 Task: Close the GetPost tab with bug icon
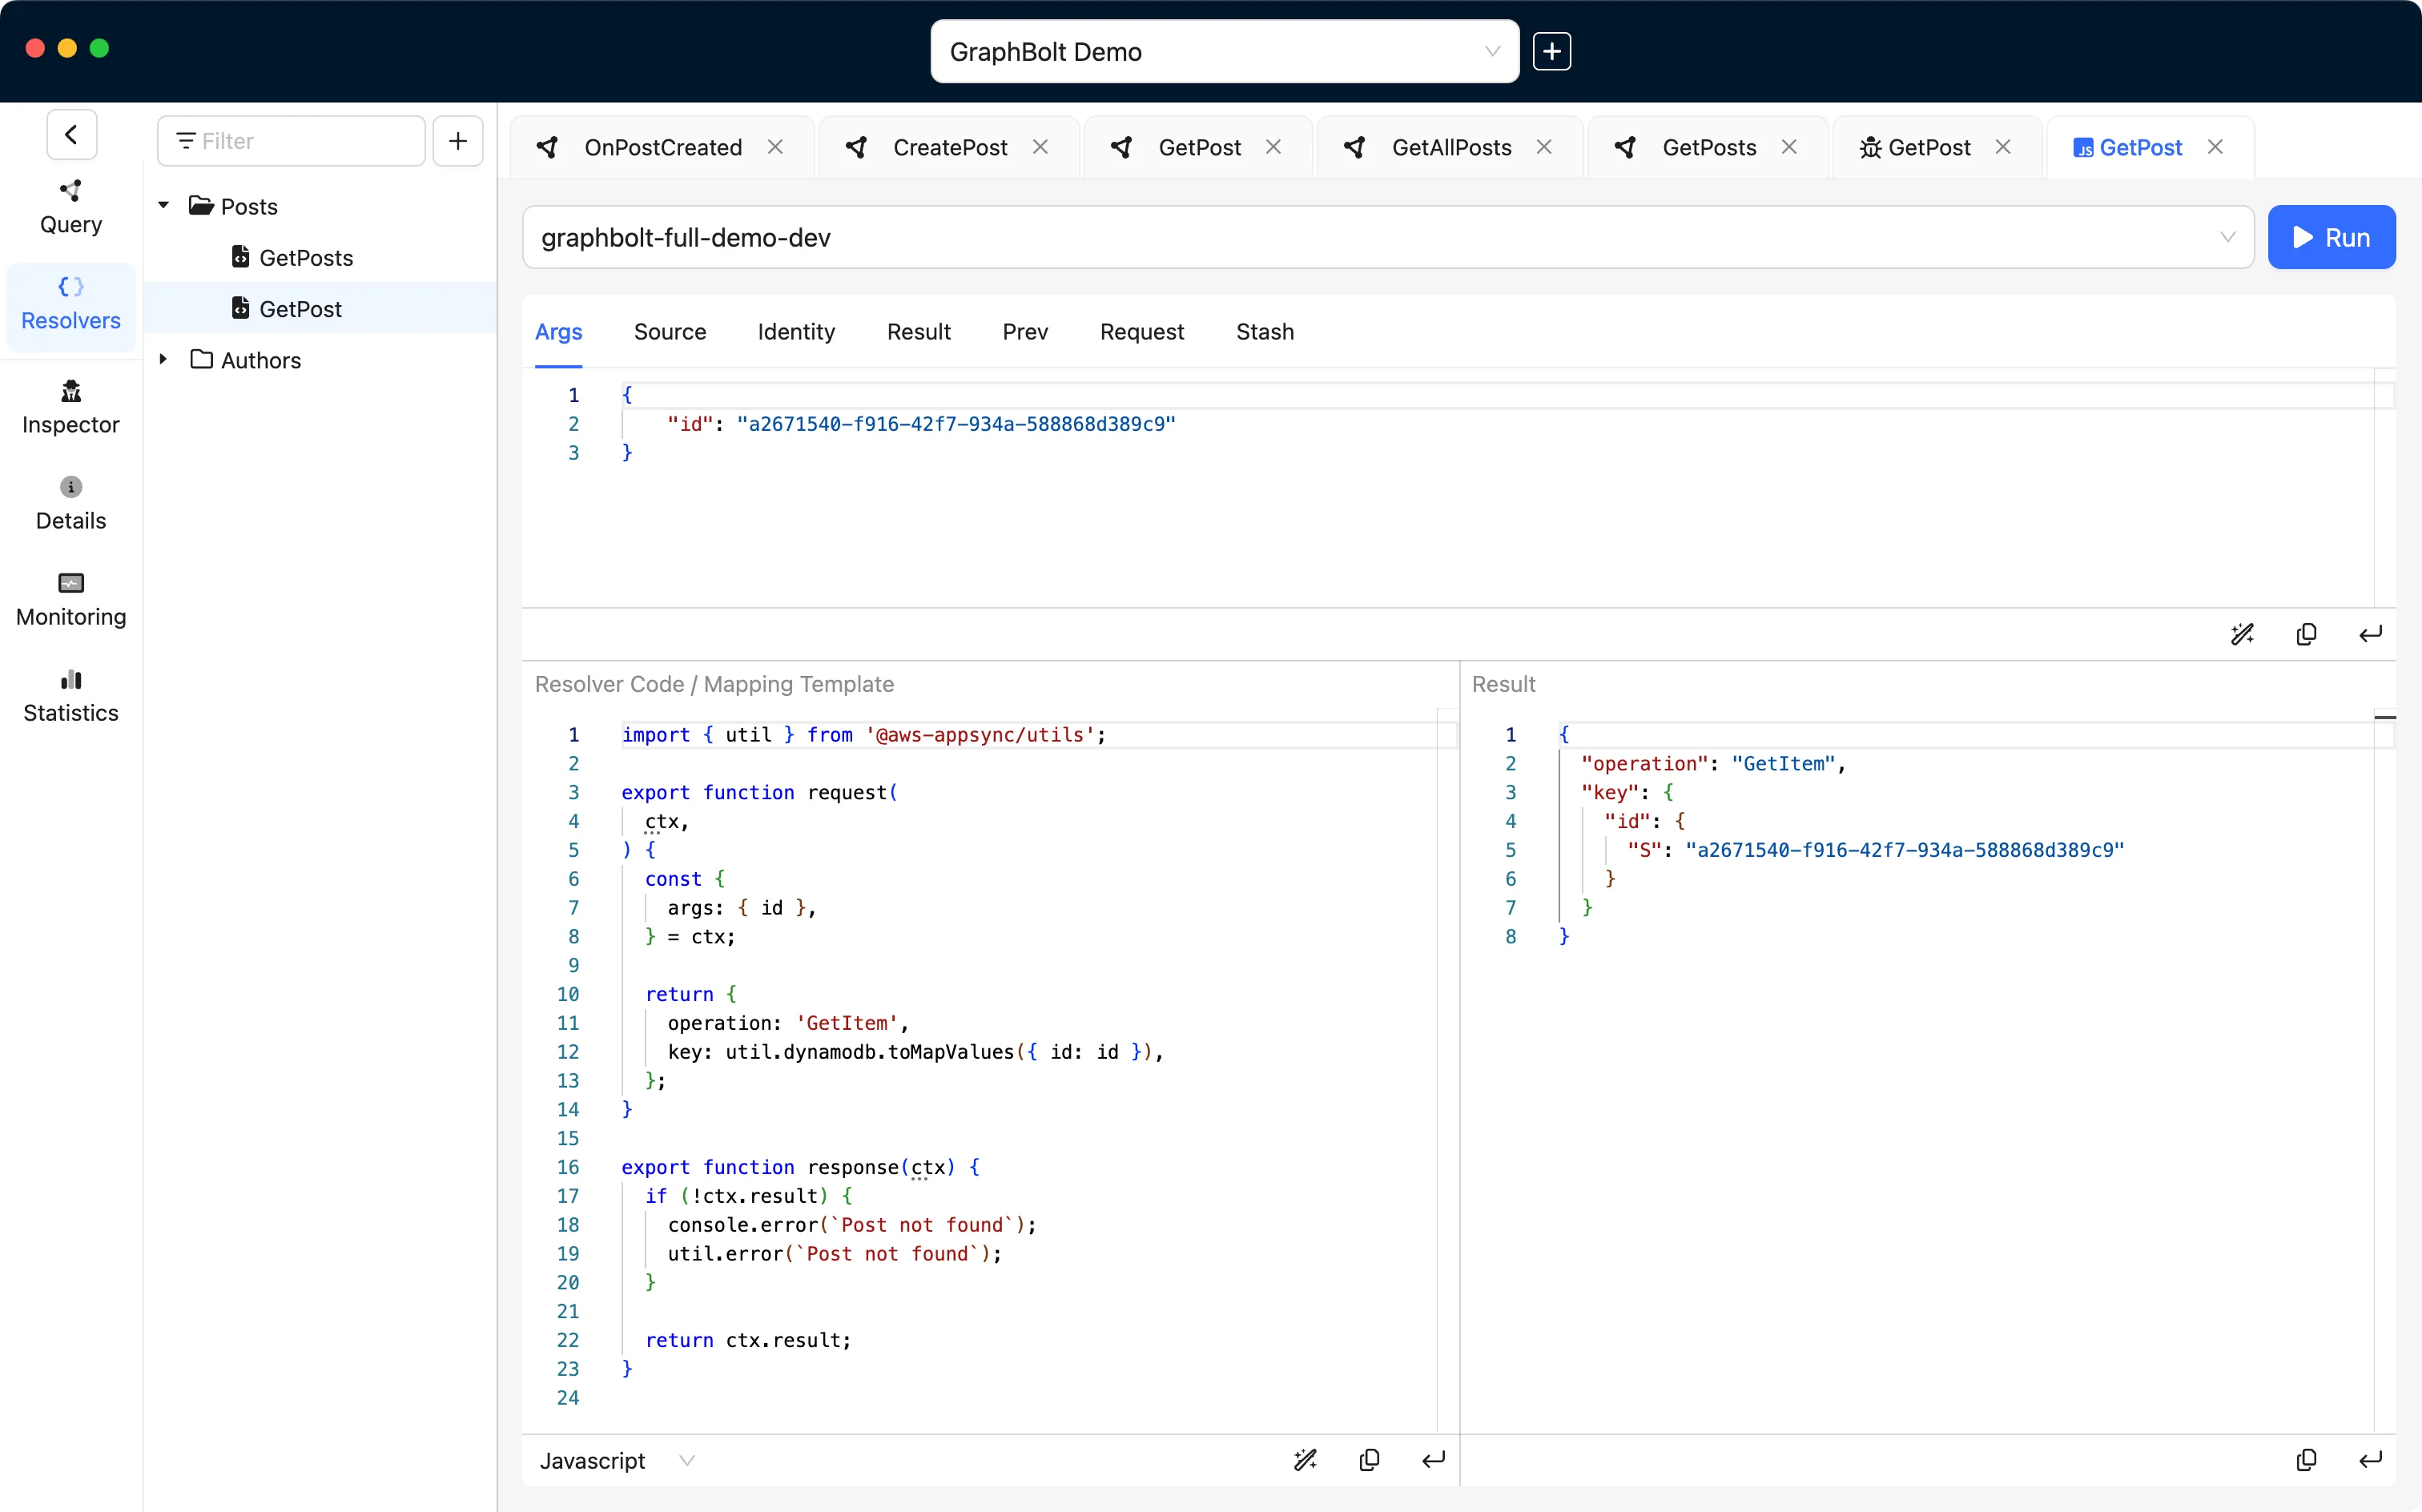coord(2003,147)
